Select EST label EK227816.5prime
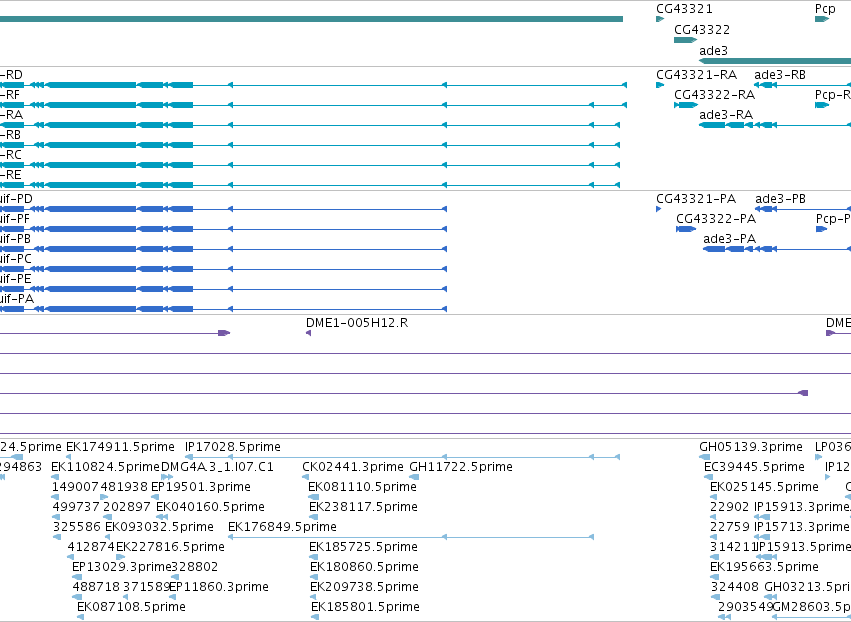Image resolution: width=851 pixels, height=622 pixels. 170,548
